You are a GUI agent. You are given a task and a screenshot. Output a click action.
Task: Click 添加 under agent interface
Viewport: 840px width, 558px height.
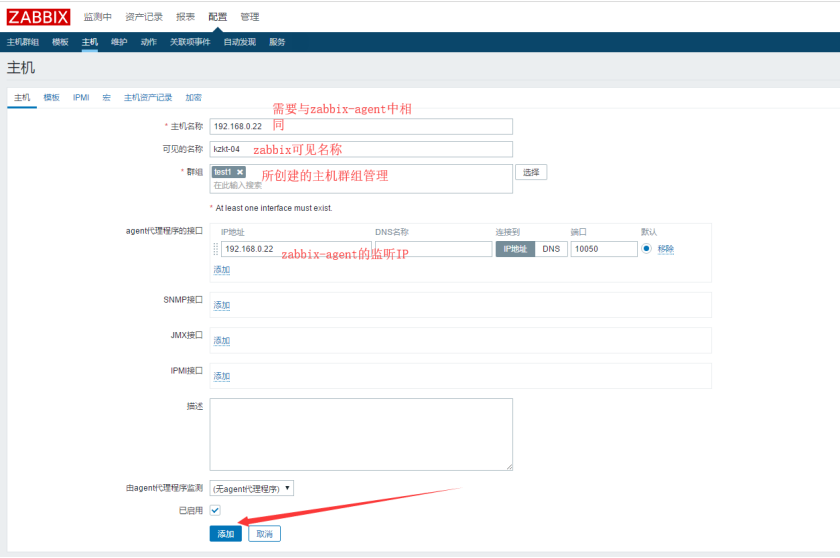(222, 269)
